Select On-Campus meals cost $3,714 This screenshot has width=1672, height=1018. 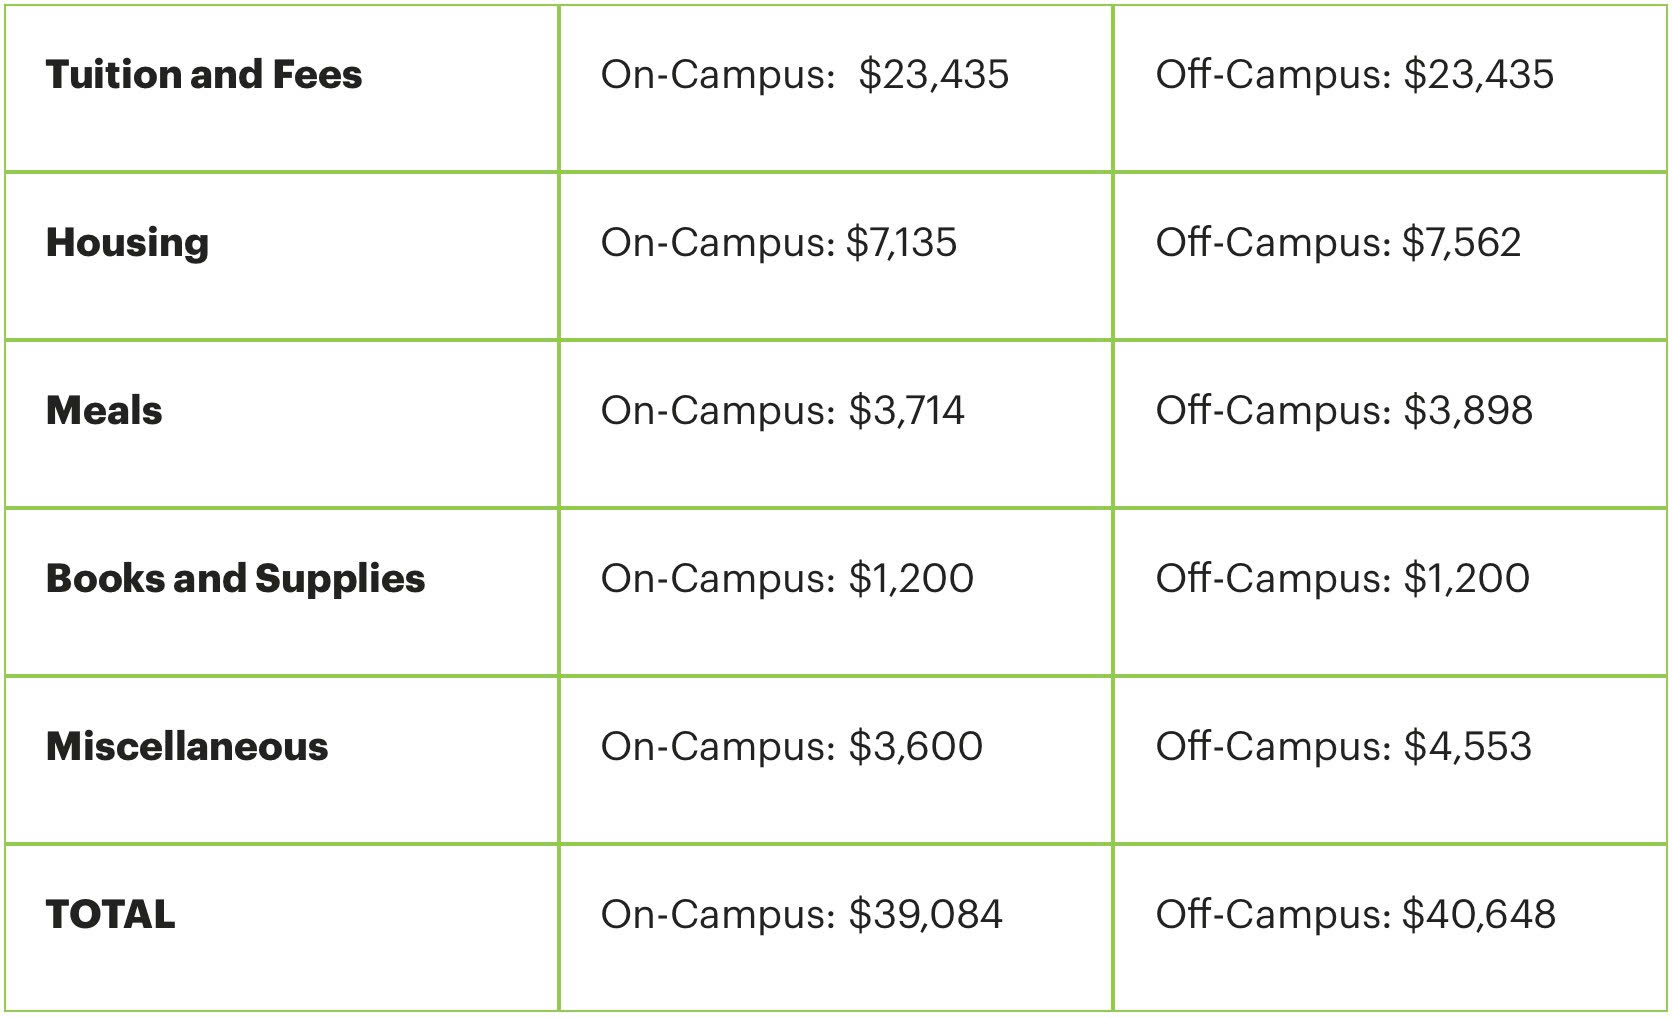click(782, 411)
